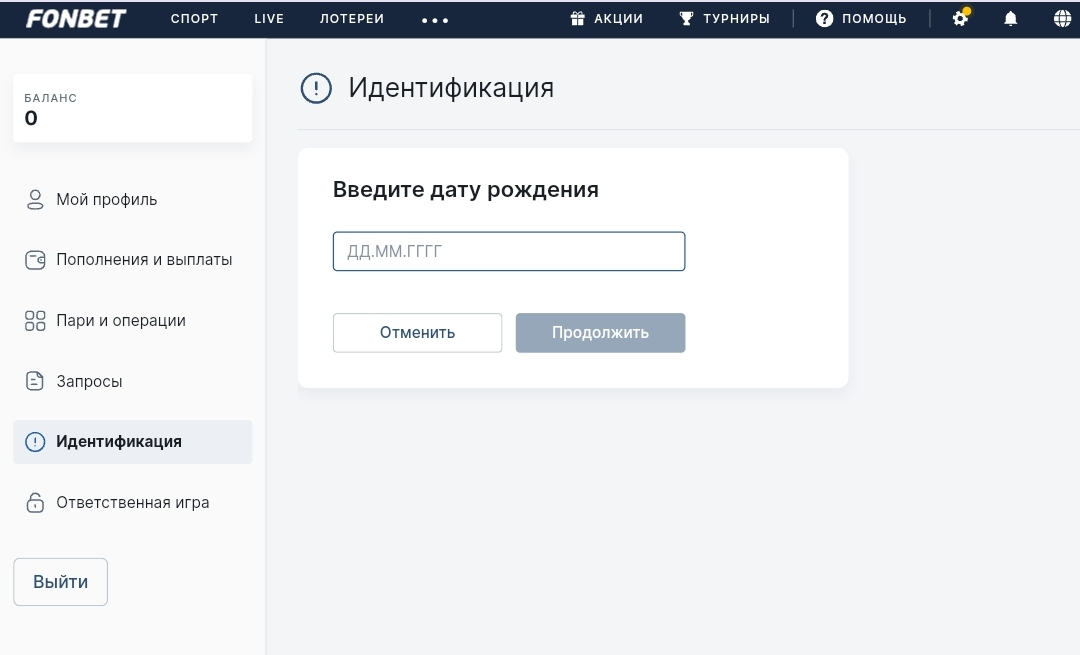Click the lock icon for Ответственная игра

[x=35, y=502]
